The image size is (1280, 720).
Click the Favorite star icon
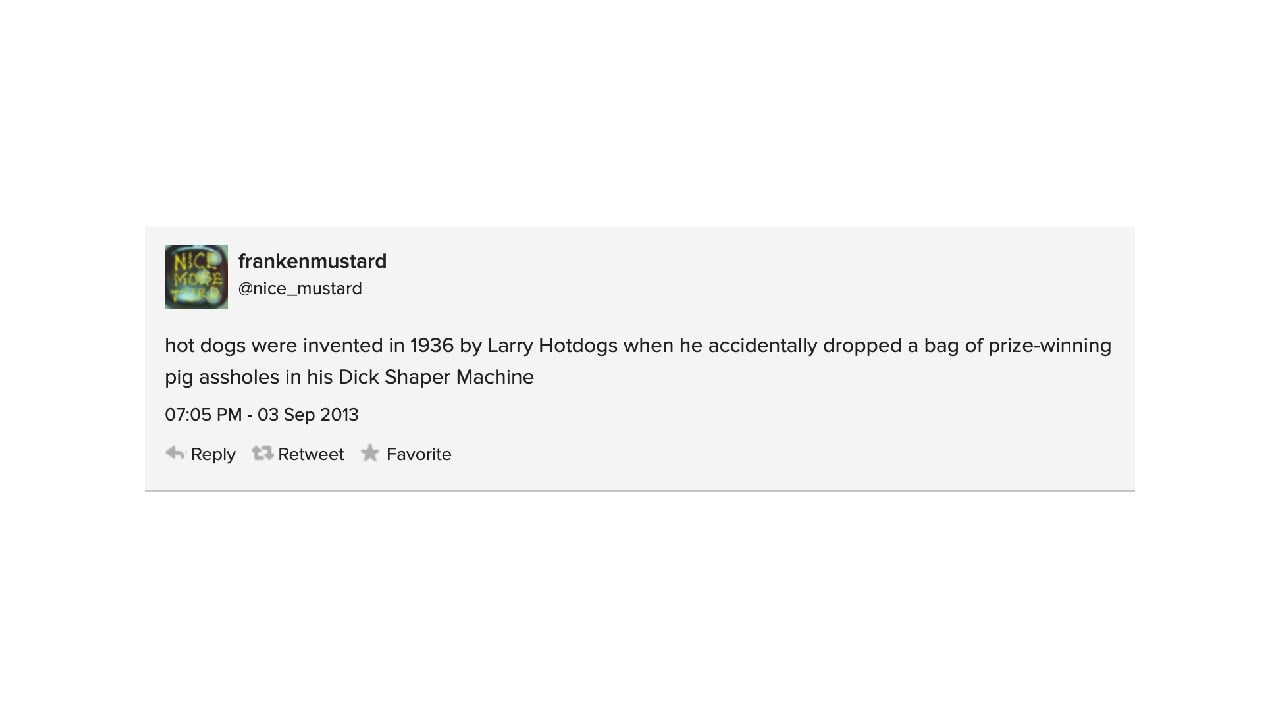pyautogui.click(x=370, y=454)
